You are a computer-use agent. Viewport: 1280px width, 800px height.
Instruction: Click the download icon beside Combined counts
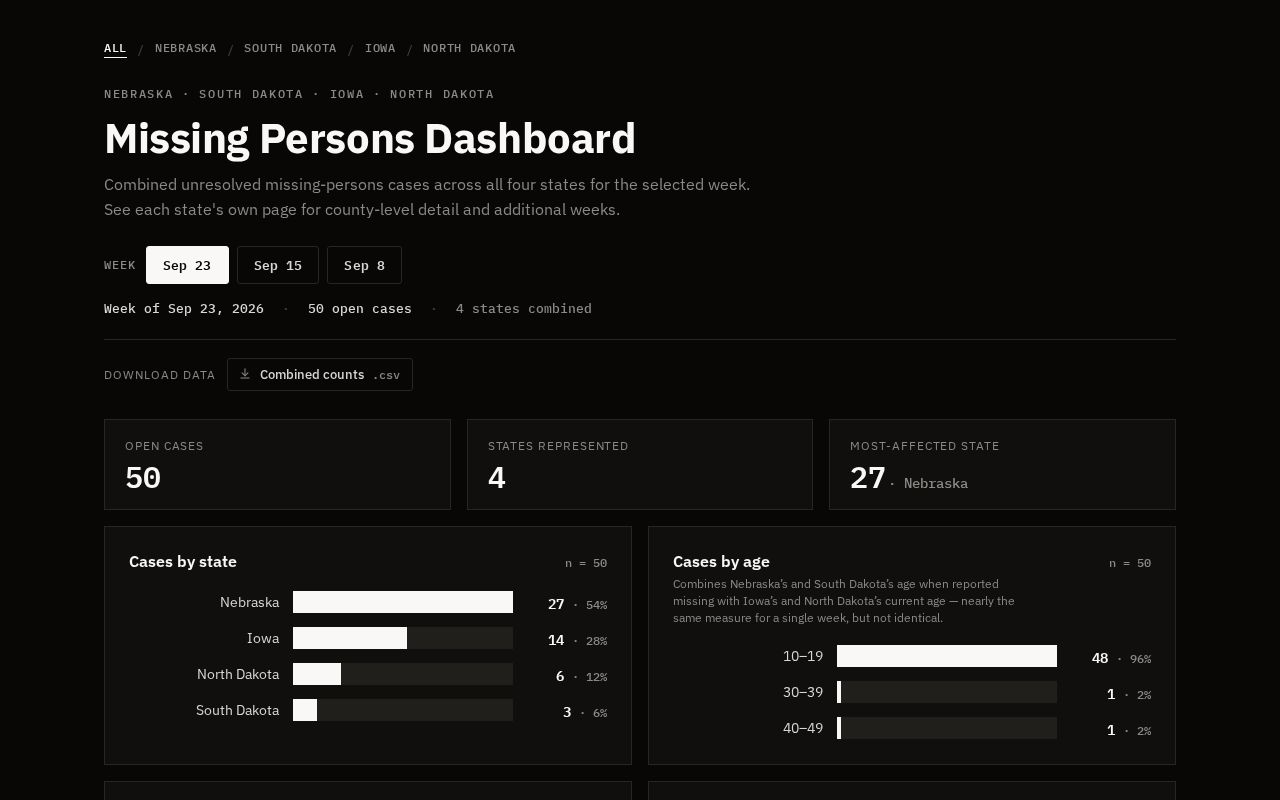[245, 374]
